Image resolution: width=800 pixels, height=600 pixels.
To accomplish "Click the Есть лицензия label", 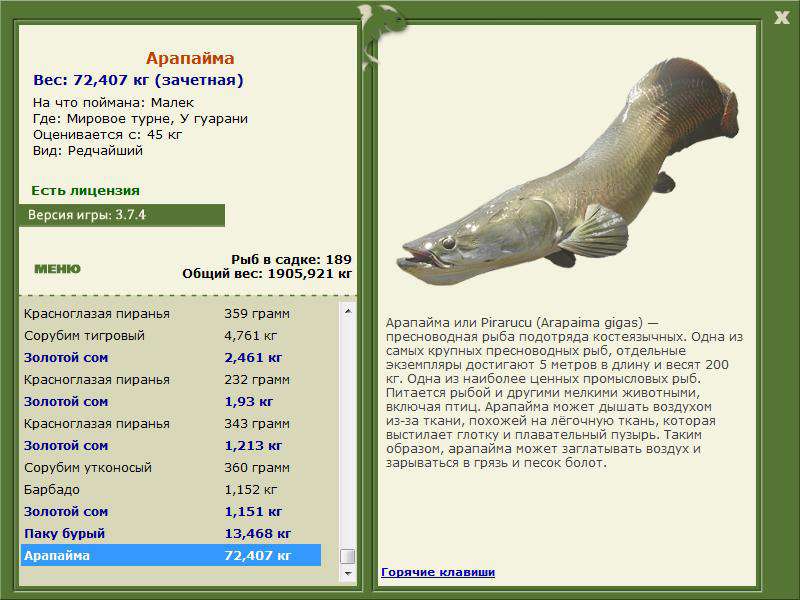I will pyautogui.click(x=85, y=190).
